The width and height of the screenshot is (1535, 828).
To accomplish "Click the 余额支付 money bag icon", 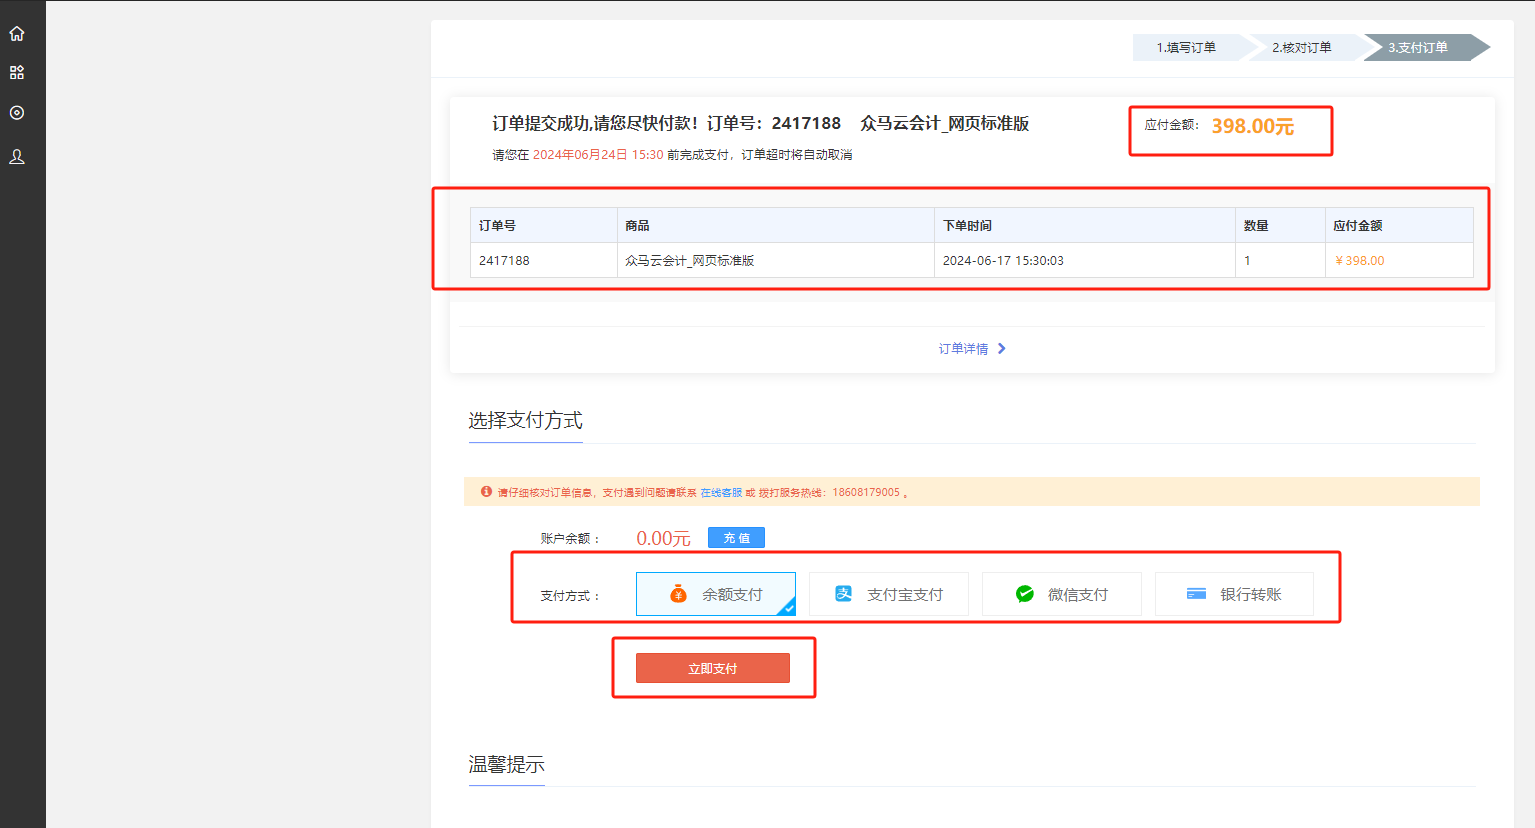I will 678,594.
